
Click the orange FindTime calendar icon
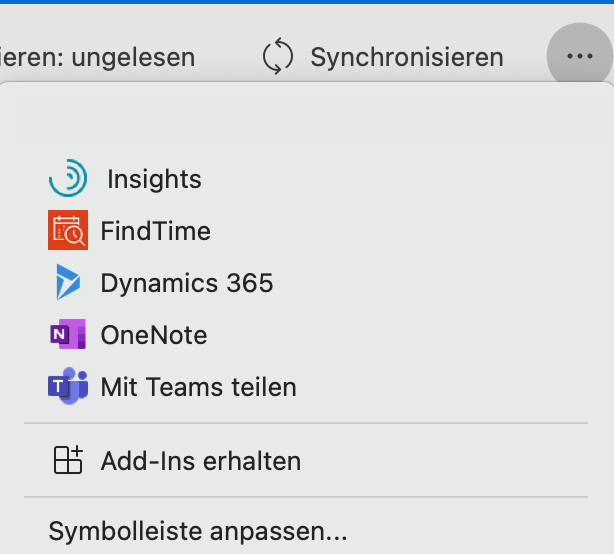coord(68,230)
